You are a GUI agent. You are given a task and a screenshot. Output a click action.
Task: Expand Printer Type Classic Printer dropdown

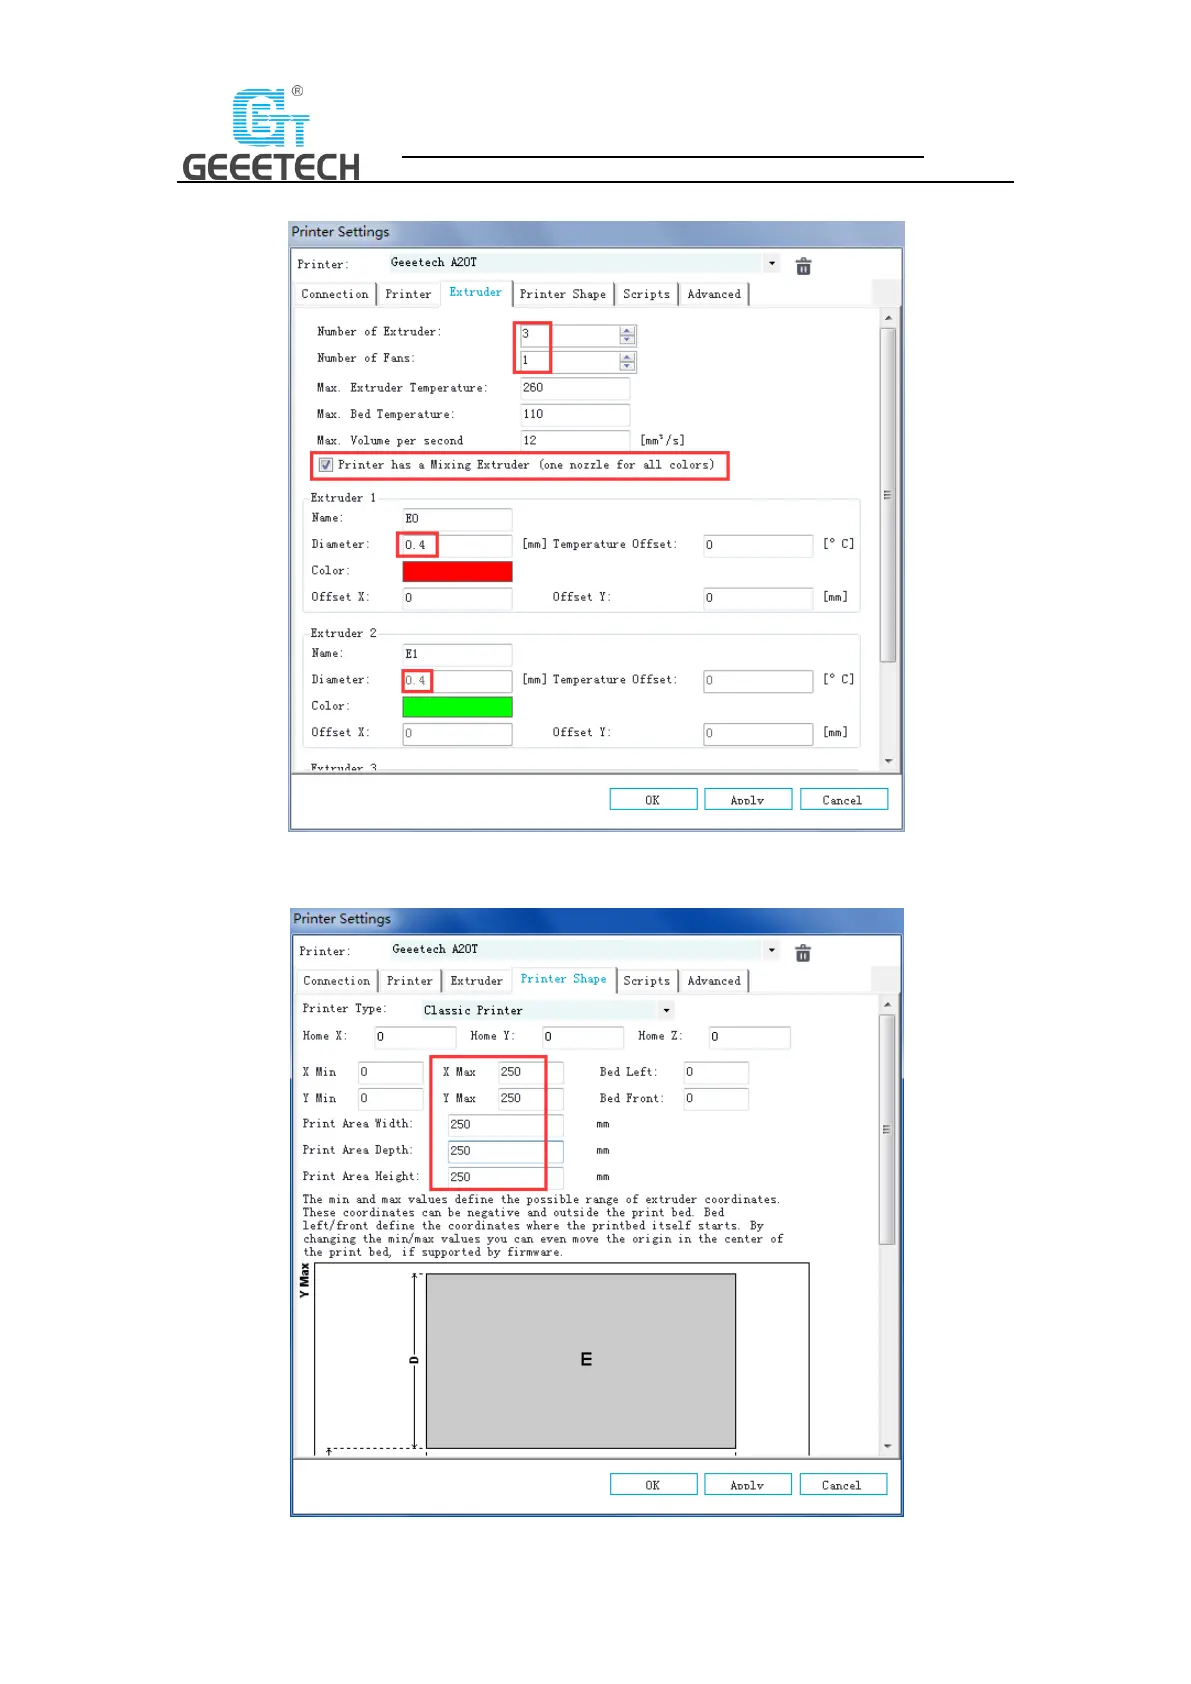tap(667, 1010)
